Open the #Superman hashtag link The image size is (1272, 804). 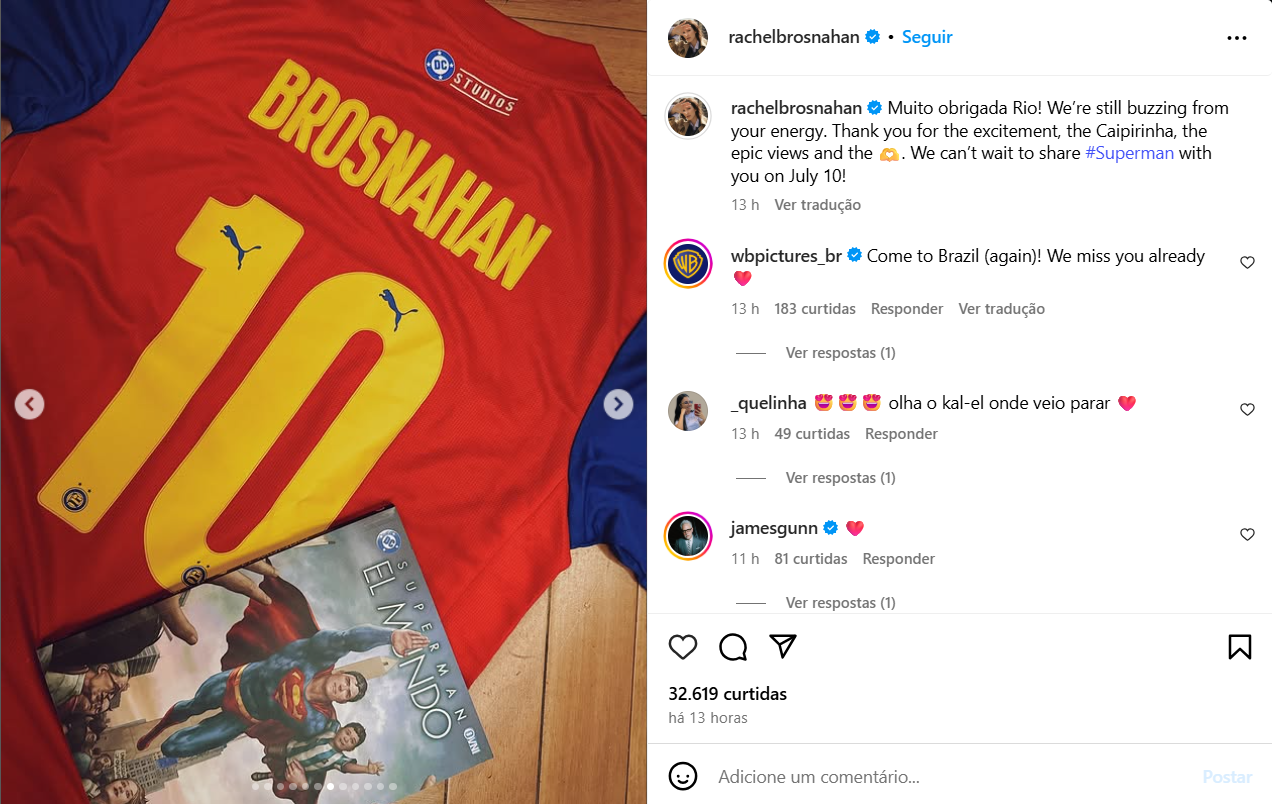1129,154
